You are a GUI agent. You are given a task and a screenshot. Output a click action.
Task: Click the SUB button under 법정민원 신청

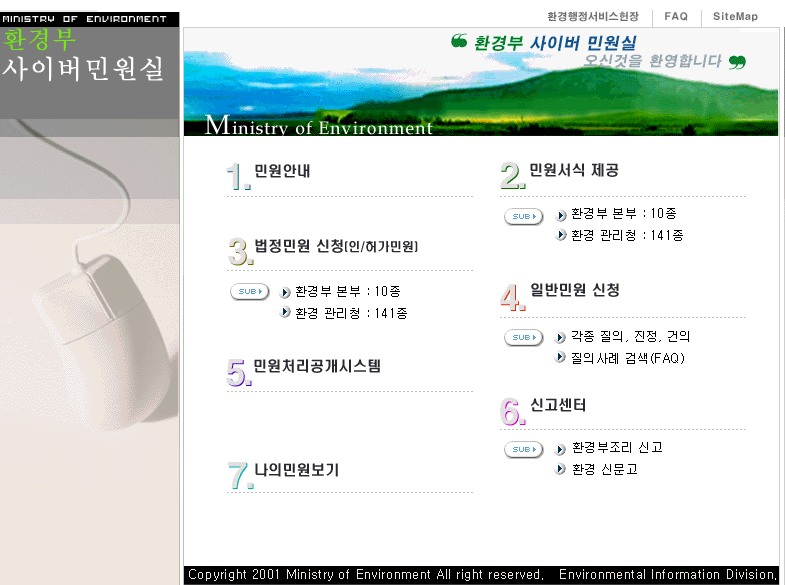(x=250, y=291)
